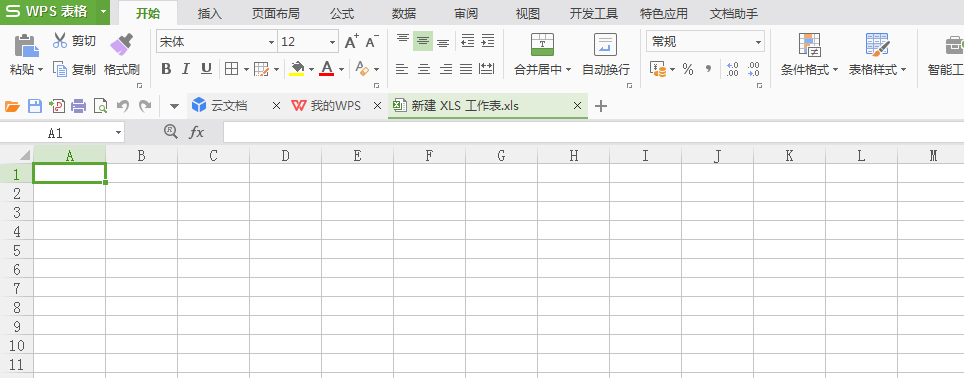The image size is (964, 378).
Task: Open the 云文档 document tab
Action: point(228,106)
